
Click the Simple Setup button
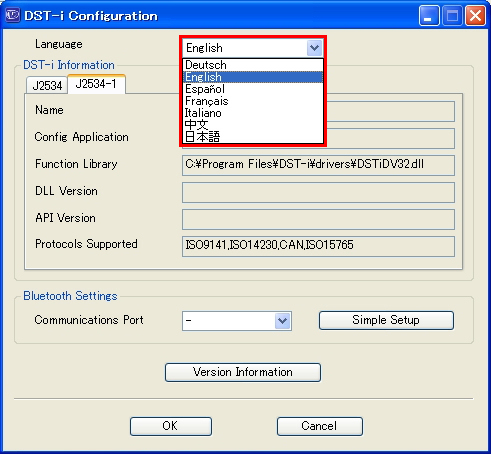386,320
